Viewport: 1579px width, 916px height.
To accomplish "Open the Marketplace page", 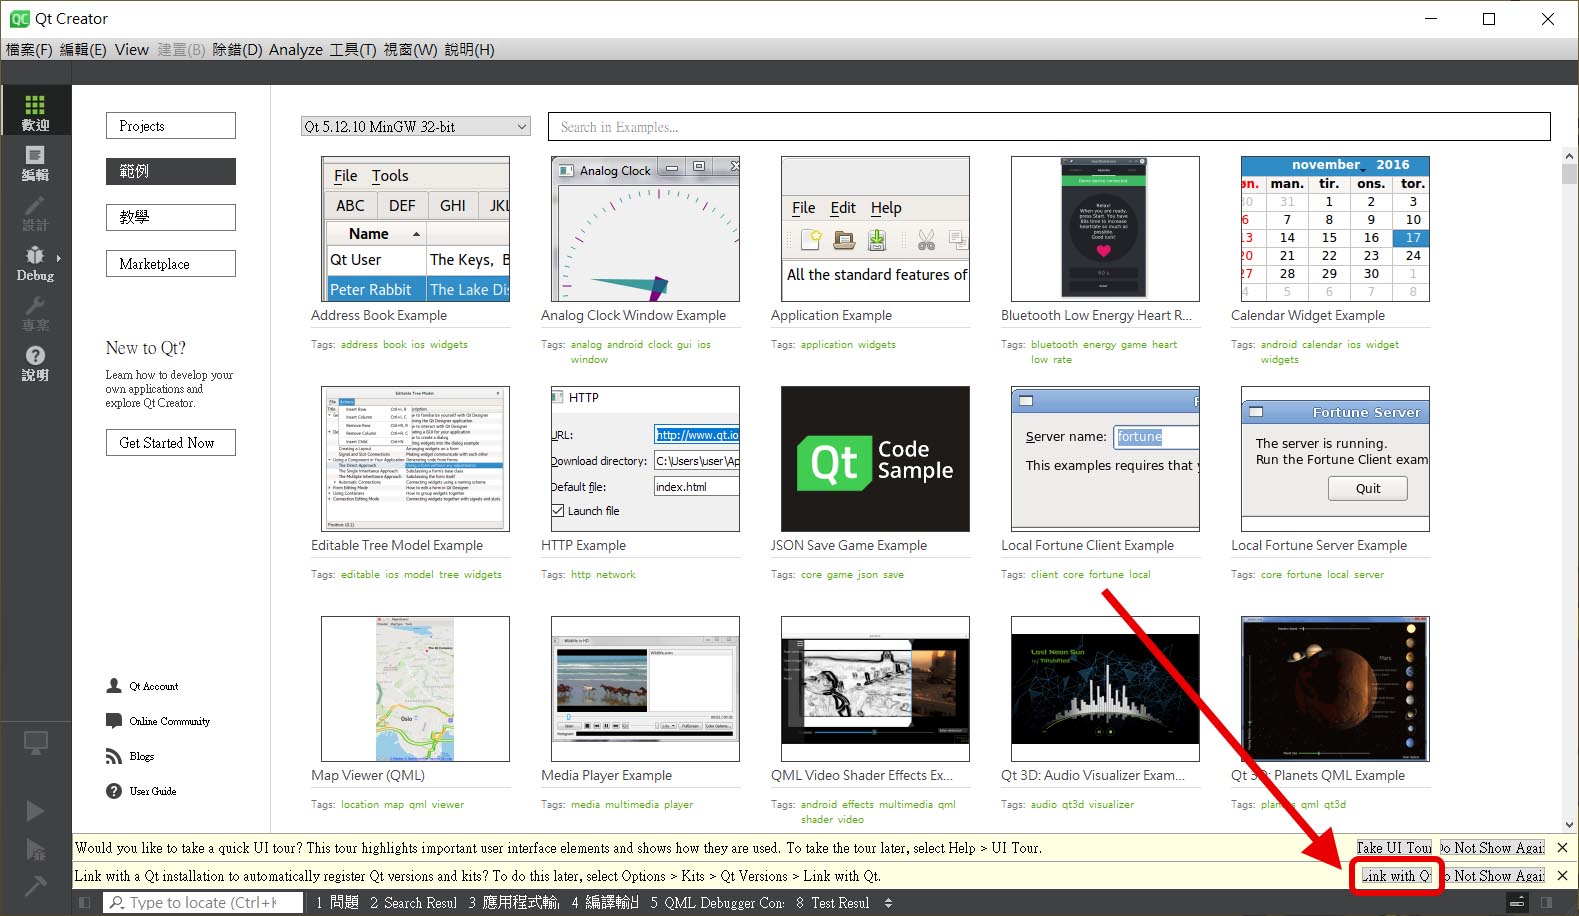I will (x=171, y=264).
